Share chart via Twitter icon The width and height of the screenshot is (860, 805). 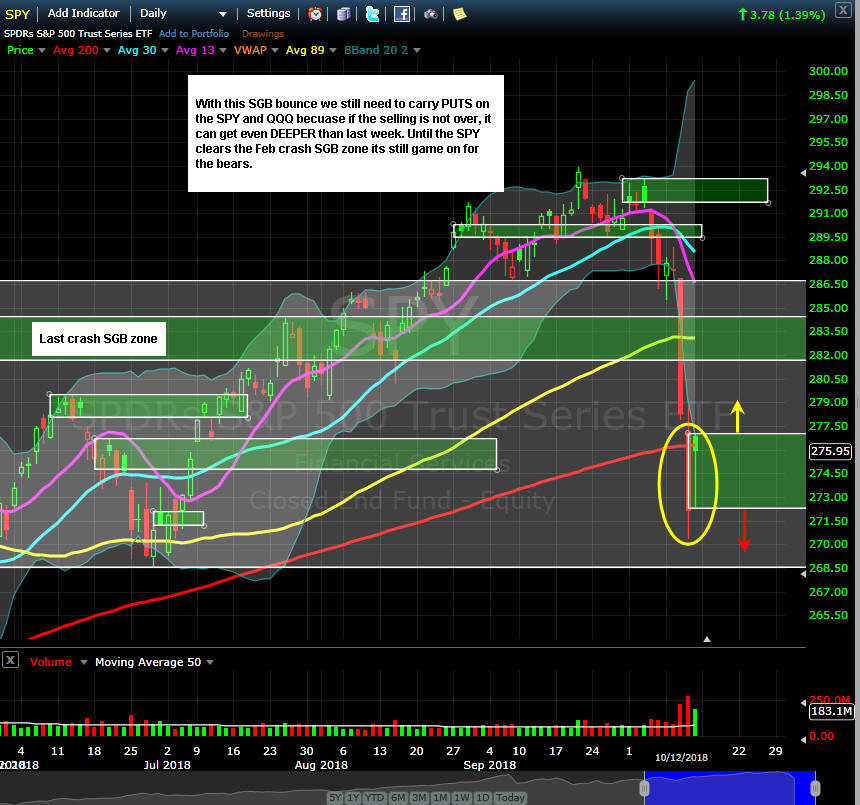[x=372, y=14]
